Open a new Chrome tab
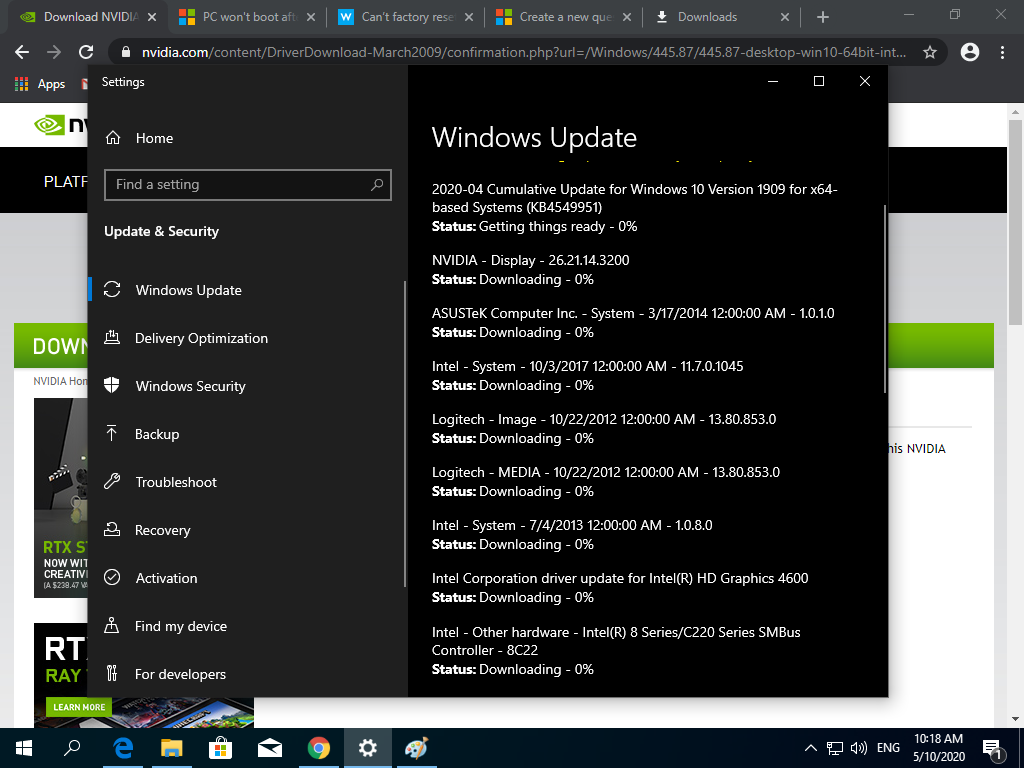The height and width of the screenshot is (768, 1024). (823, 17)
